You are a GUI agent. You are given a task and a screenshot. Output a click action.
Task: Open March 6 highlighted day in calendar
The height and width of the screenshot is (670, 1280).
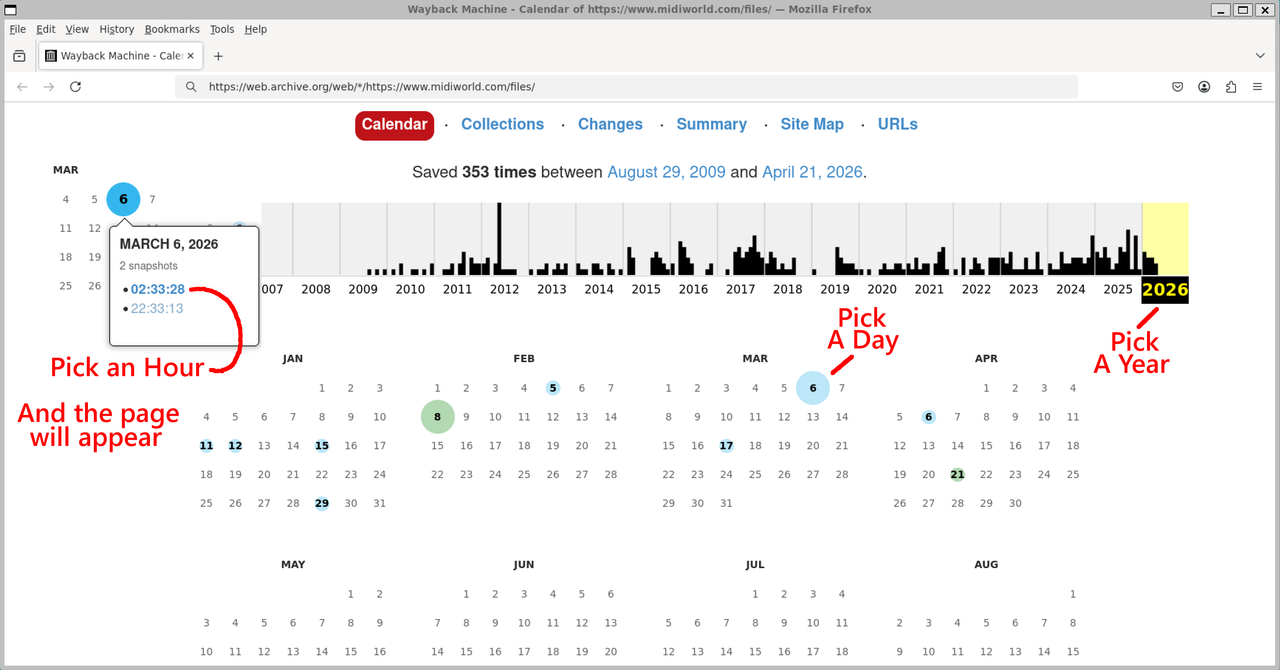813,388
